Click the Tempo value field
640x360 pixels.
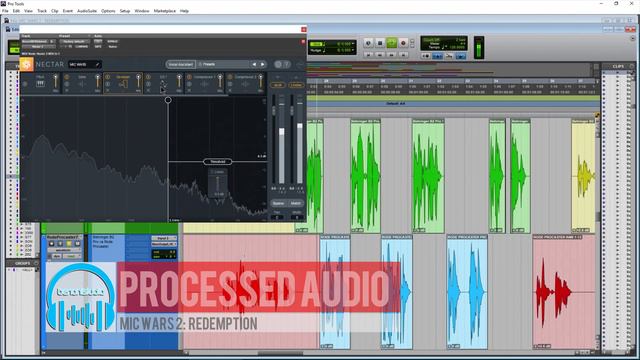point(458,47)
